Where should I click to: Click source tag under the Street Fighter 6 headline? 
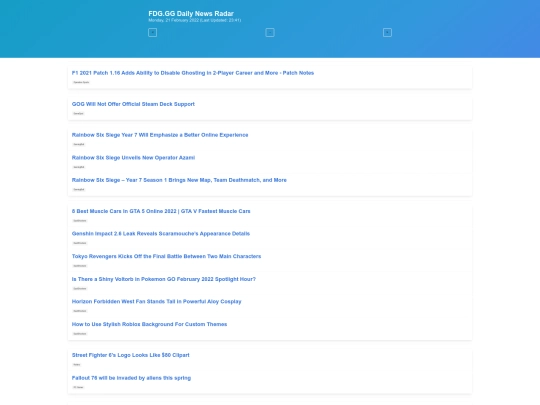pyautogui.click(x=77, y=365)
